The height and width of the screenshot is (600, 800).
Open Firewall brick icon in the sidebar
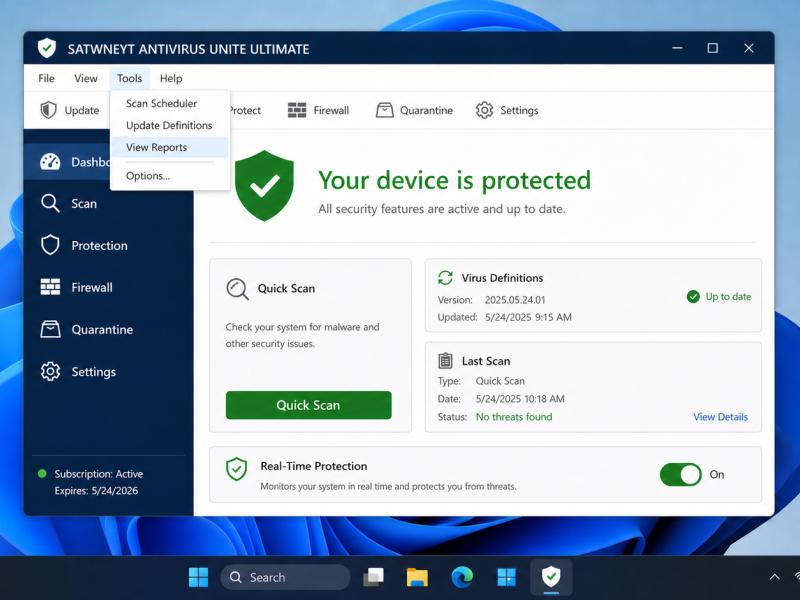click(51, 287)
